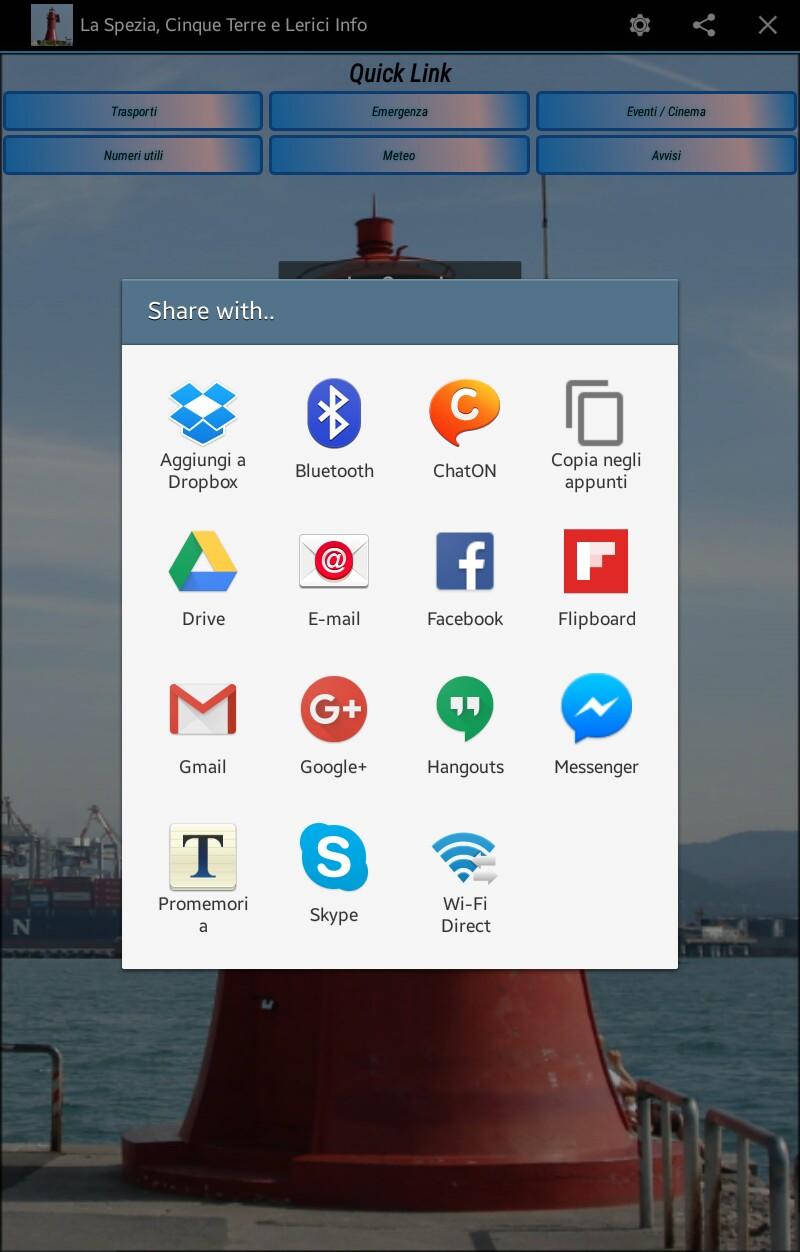Screen dimensions: 800x1252
Task: Click the app title 'La Spezia, Cinque Terre e Lerici Info'
Action: (223, 25)
